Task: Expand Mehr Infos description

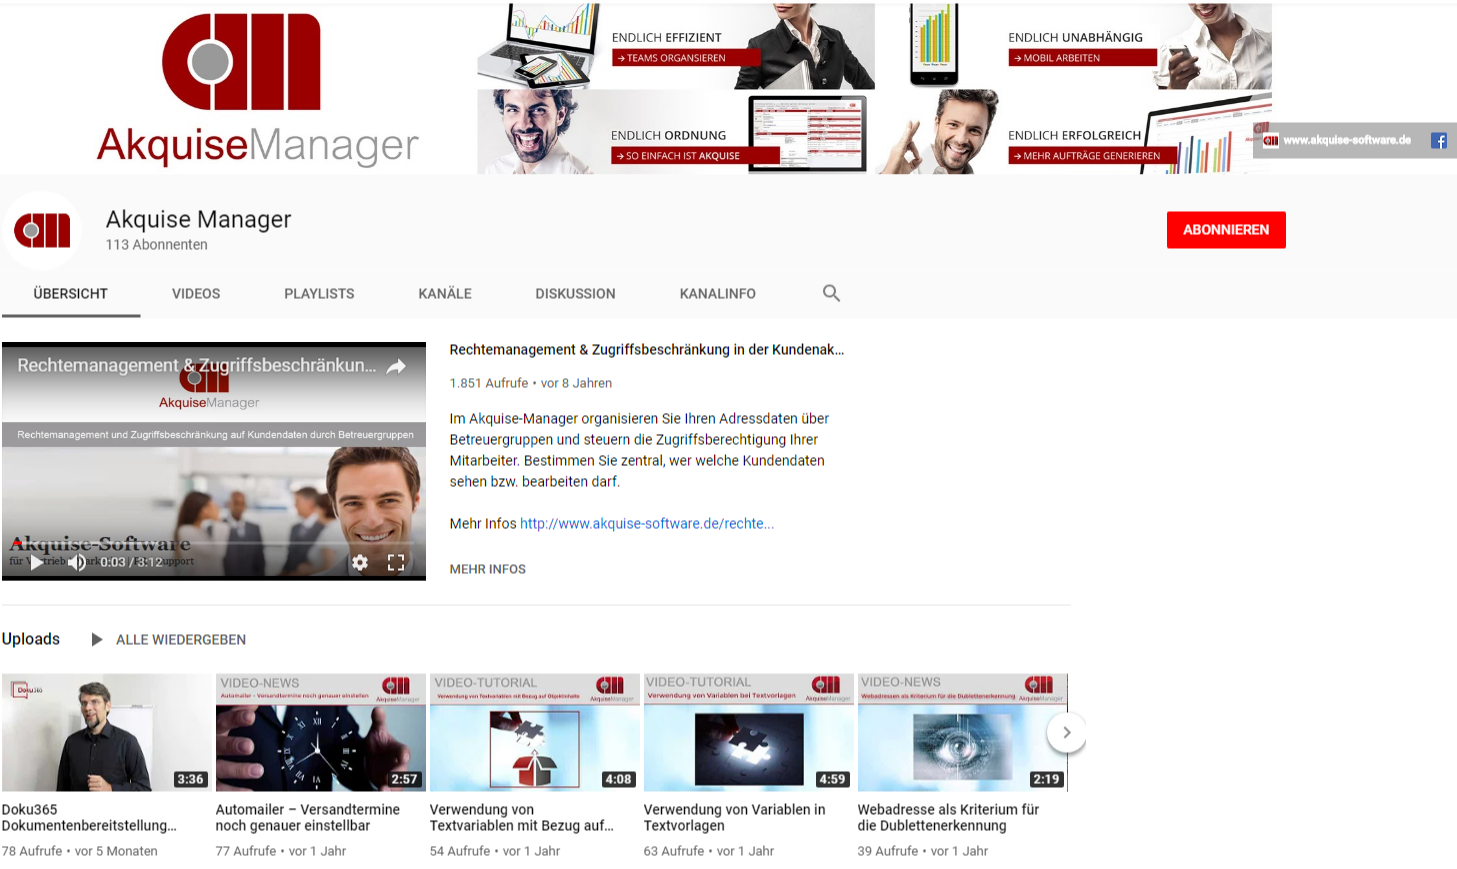Action: (488, 569)
